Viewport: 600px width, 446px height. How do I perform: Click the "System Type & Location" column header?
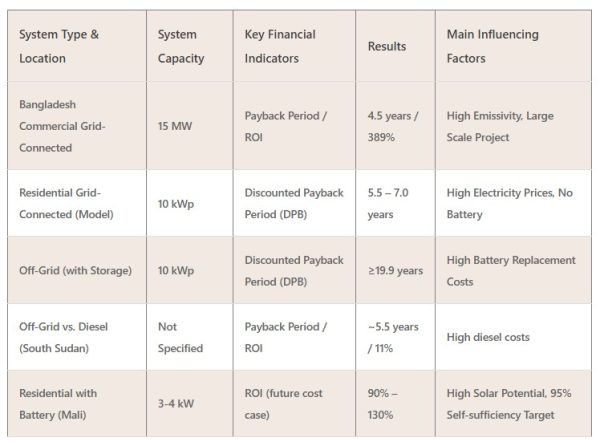tap(59, 46)
